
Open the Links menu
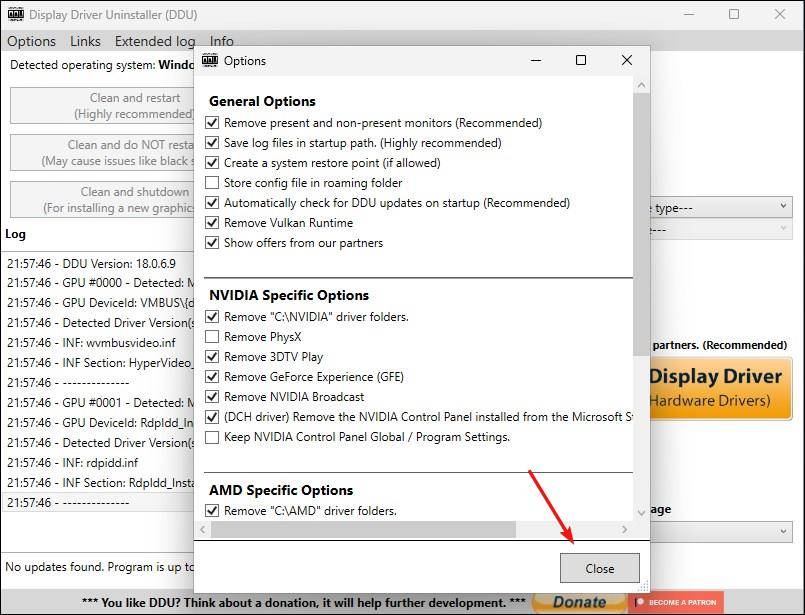click(85, 41)
